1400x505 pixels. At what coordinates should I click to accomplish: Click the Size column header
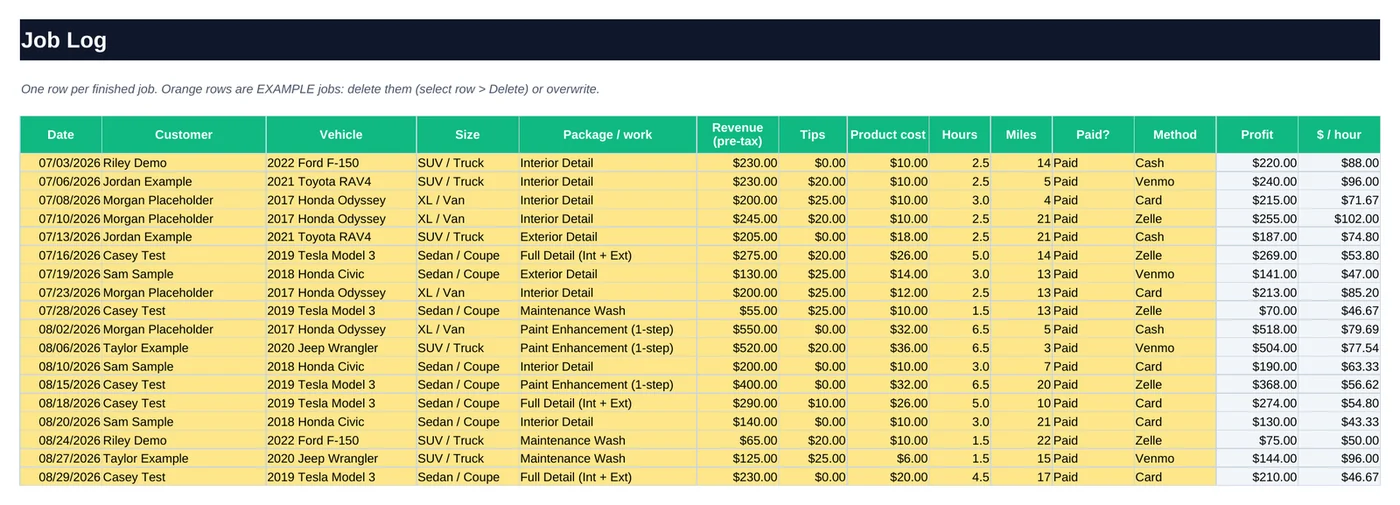pyautogui.click(x=467, y=135)
